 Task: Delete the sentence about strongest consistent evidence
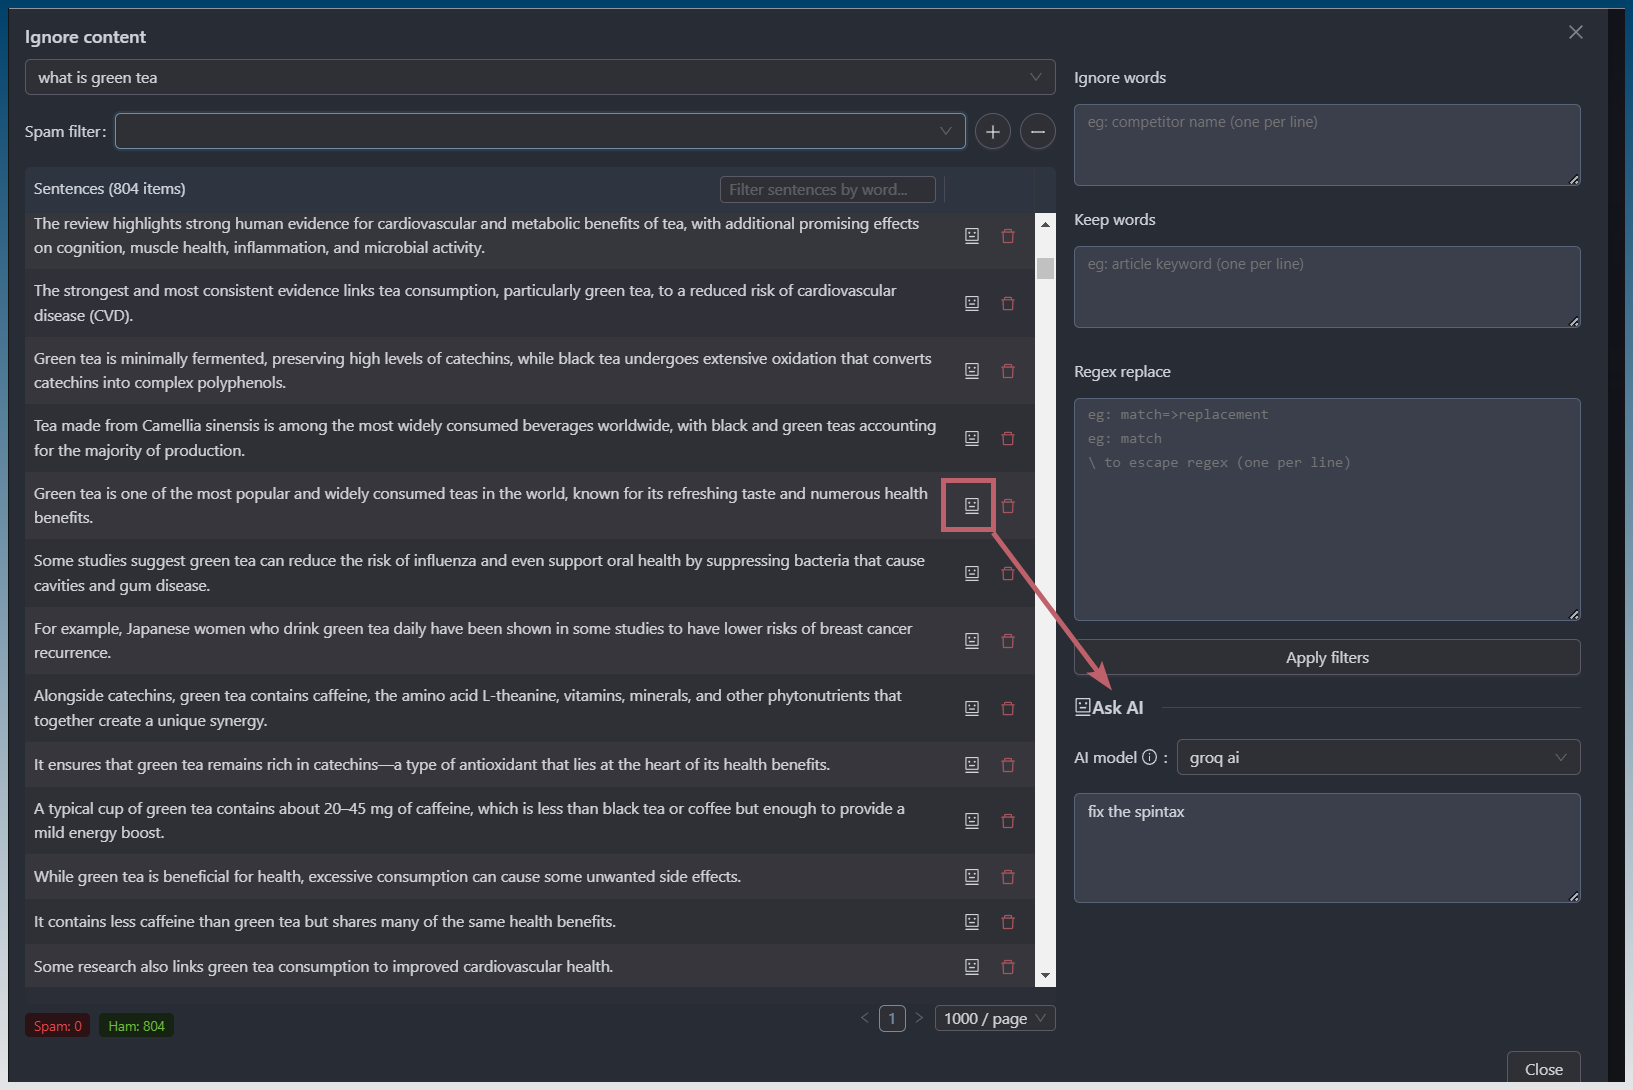pyautogui.click(x=1007, y=303)
